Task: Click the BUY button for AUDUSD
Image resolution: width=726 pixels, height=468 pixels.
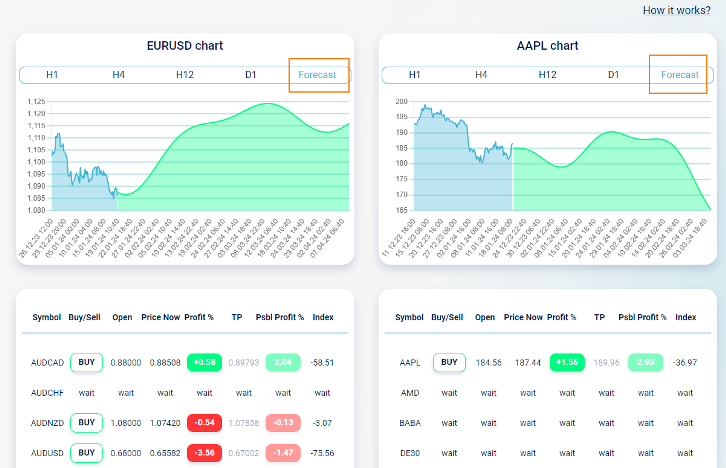Action: coord(86,453)
